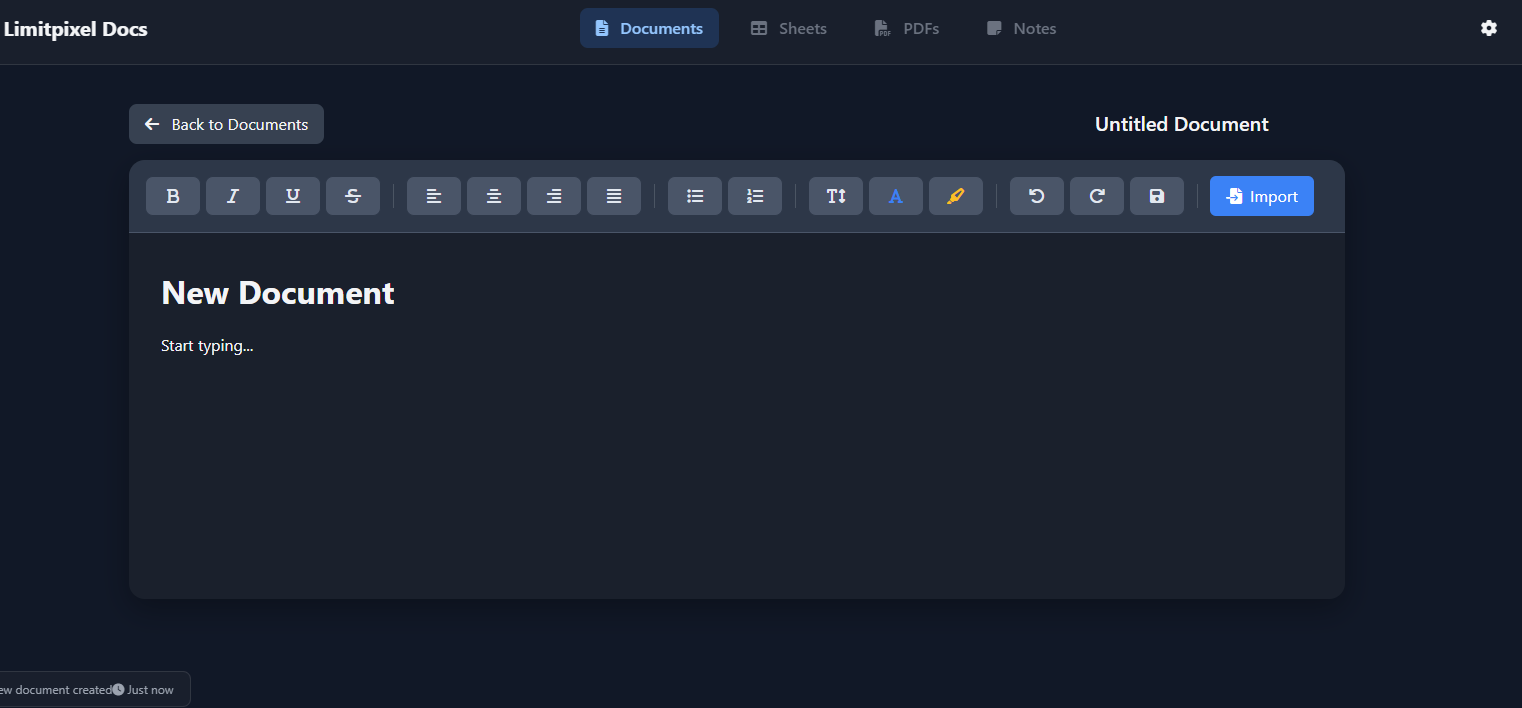Image resolution: width=1522 pixels, height=708 pixels.
Task: Open the text size adjuster
Action: [x=835, y=196]
